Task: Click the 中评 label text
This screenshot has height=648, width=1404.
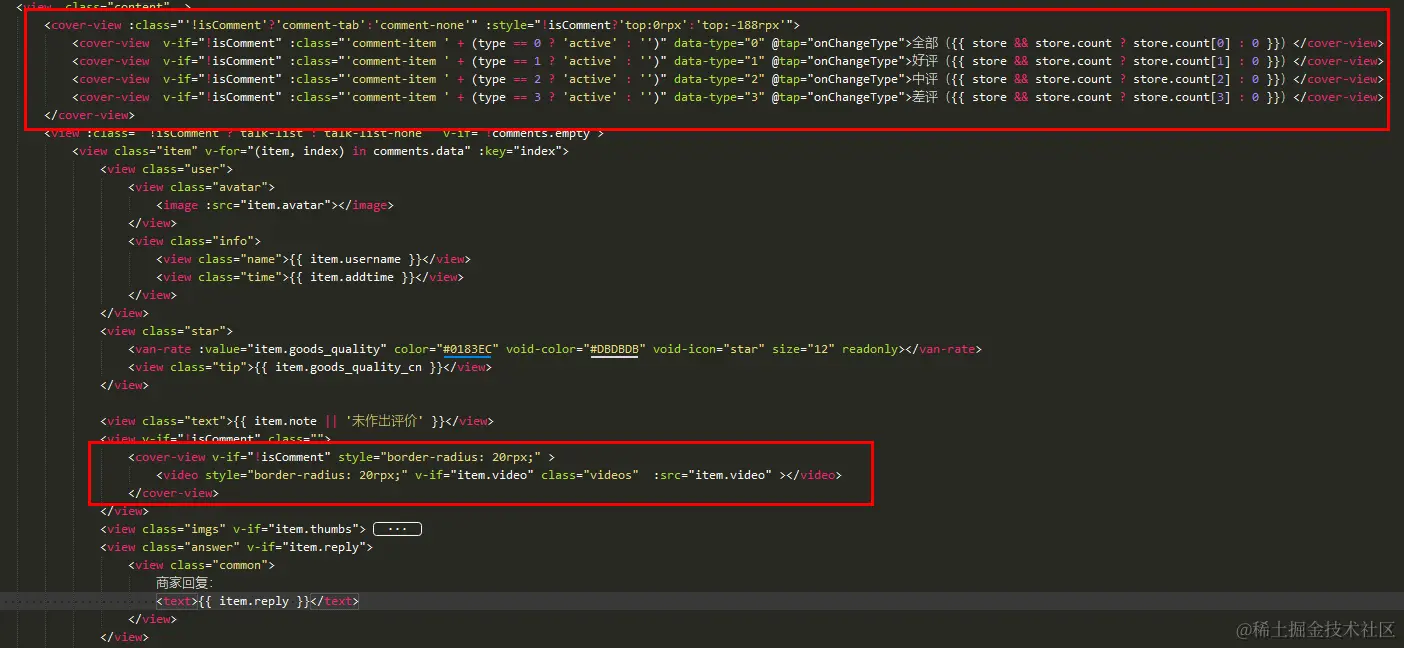Action: [923, 79]
